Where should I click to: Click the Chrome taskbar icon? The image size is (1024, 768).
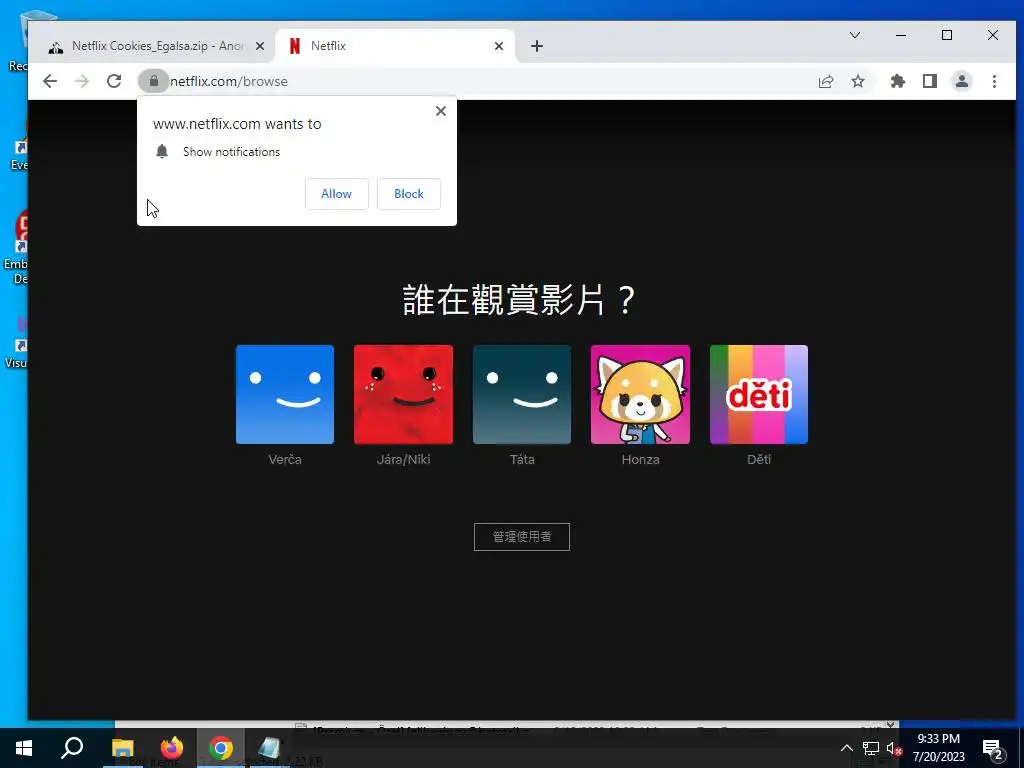click(221, 748)
